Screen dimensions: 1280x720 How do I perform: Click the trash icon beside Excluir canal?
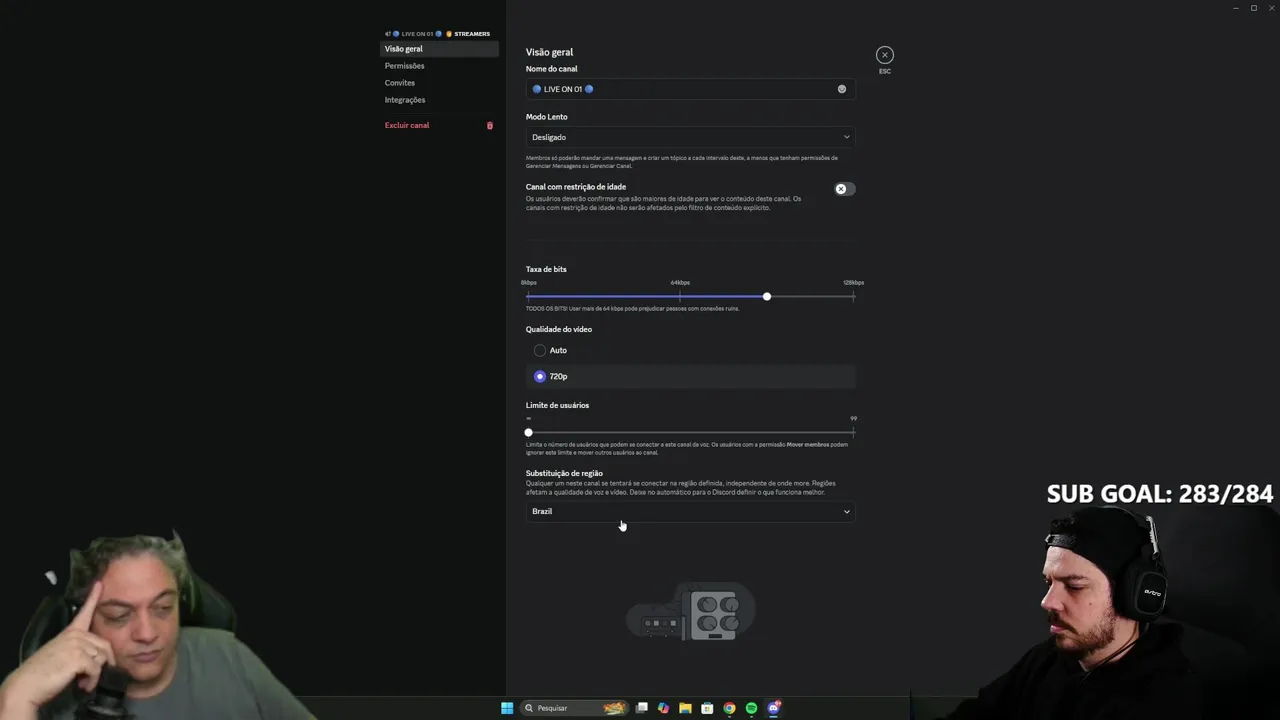click(490, 125)
